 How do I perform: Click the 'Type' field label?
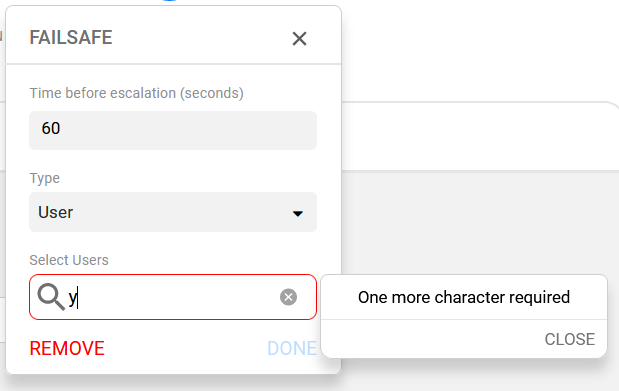point(45,178)
